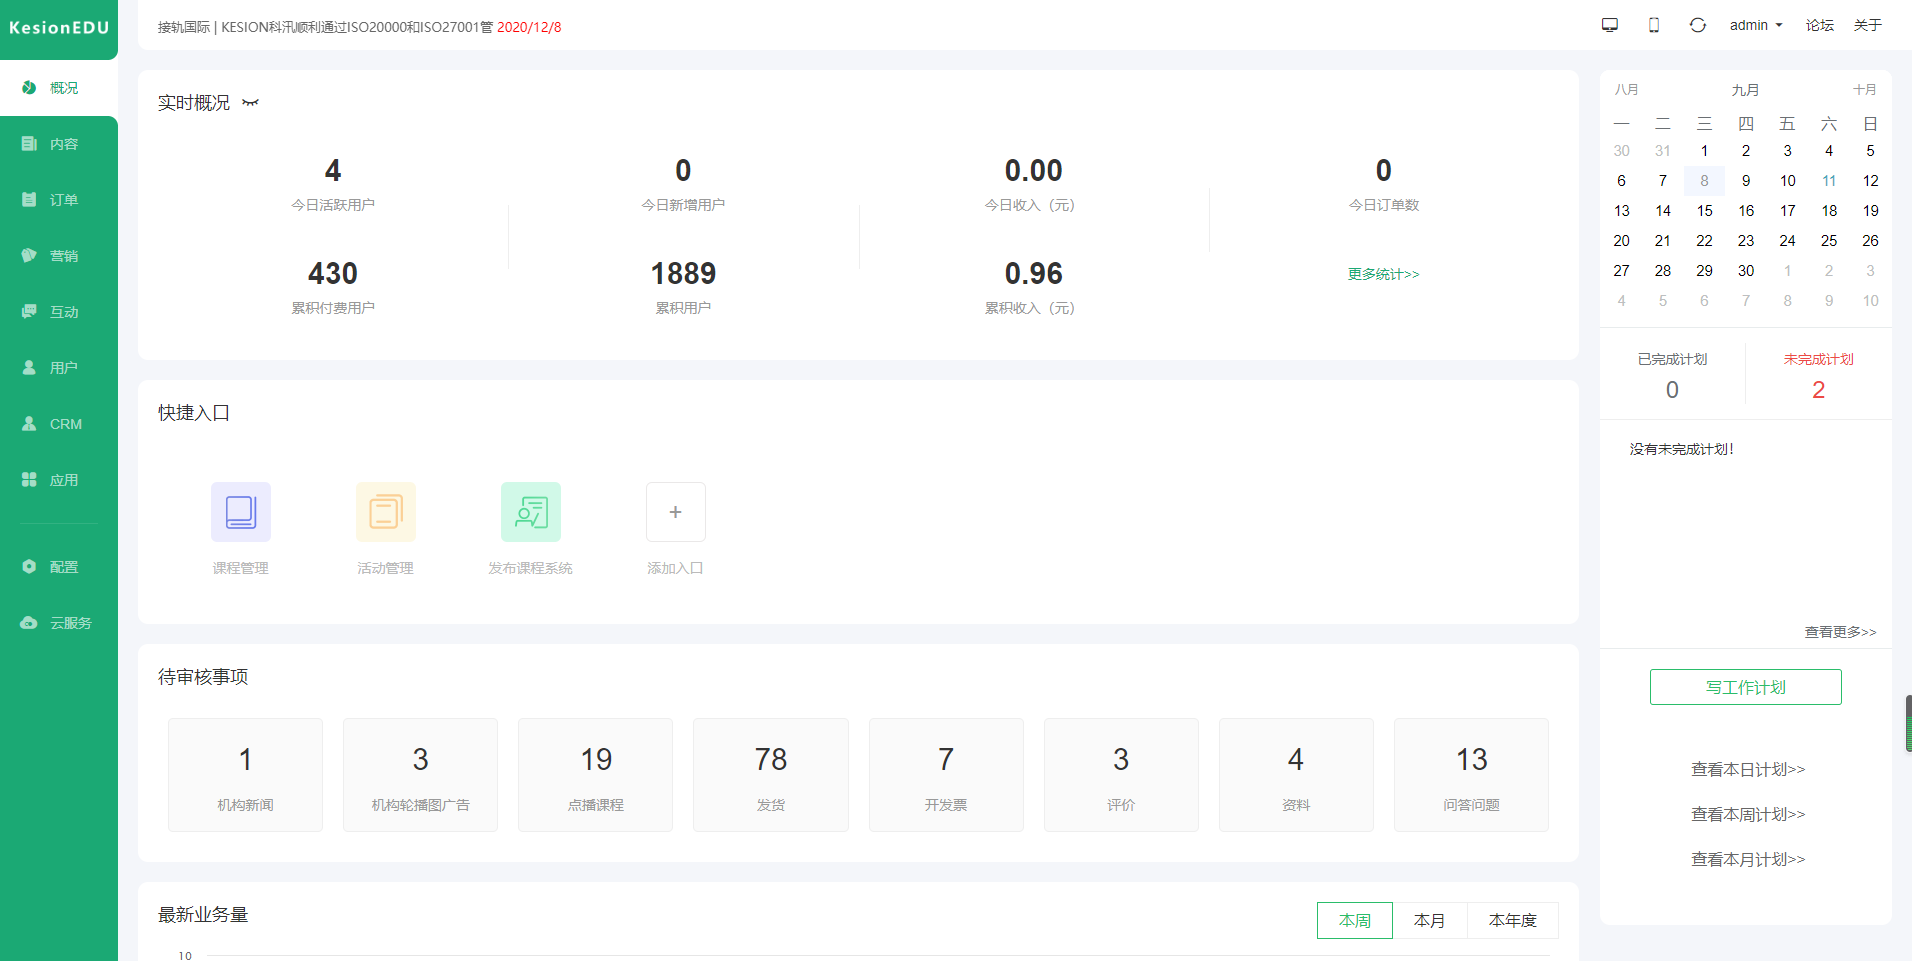Open the admin dropdown menu

pos(1756,25)
